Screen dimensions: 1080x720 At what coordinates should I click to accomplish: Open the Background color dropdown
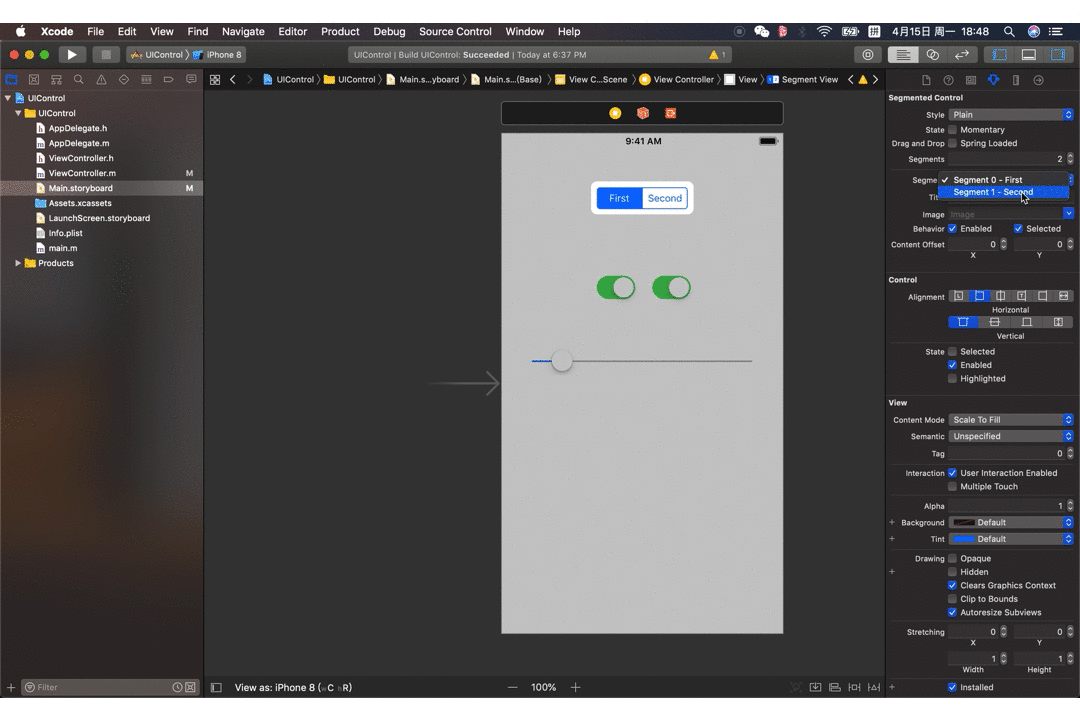click(1010, 522)
